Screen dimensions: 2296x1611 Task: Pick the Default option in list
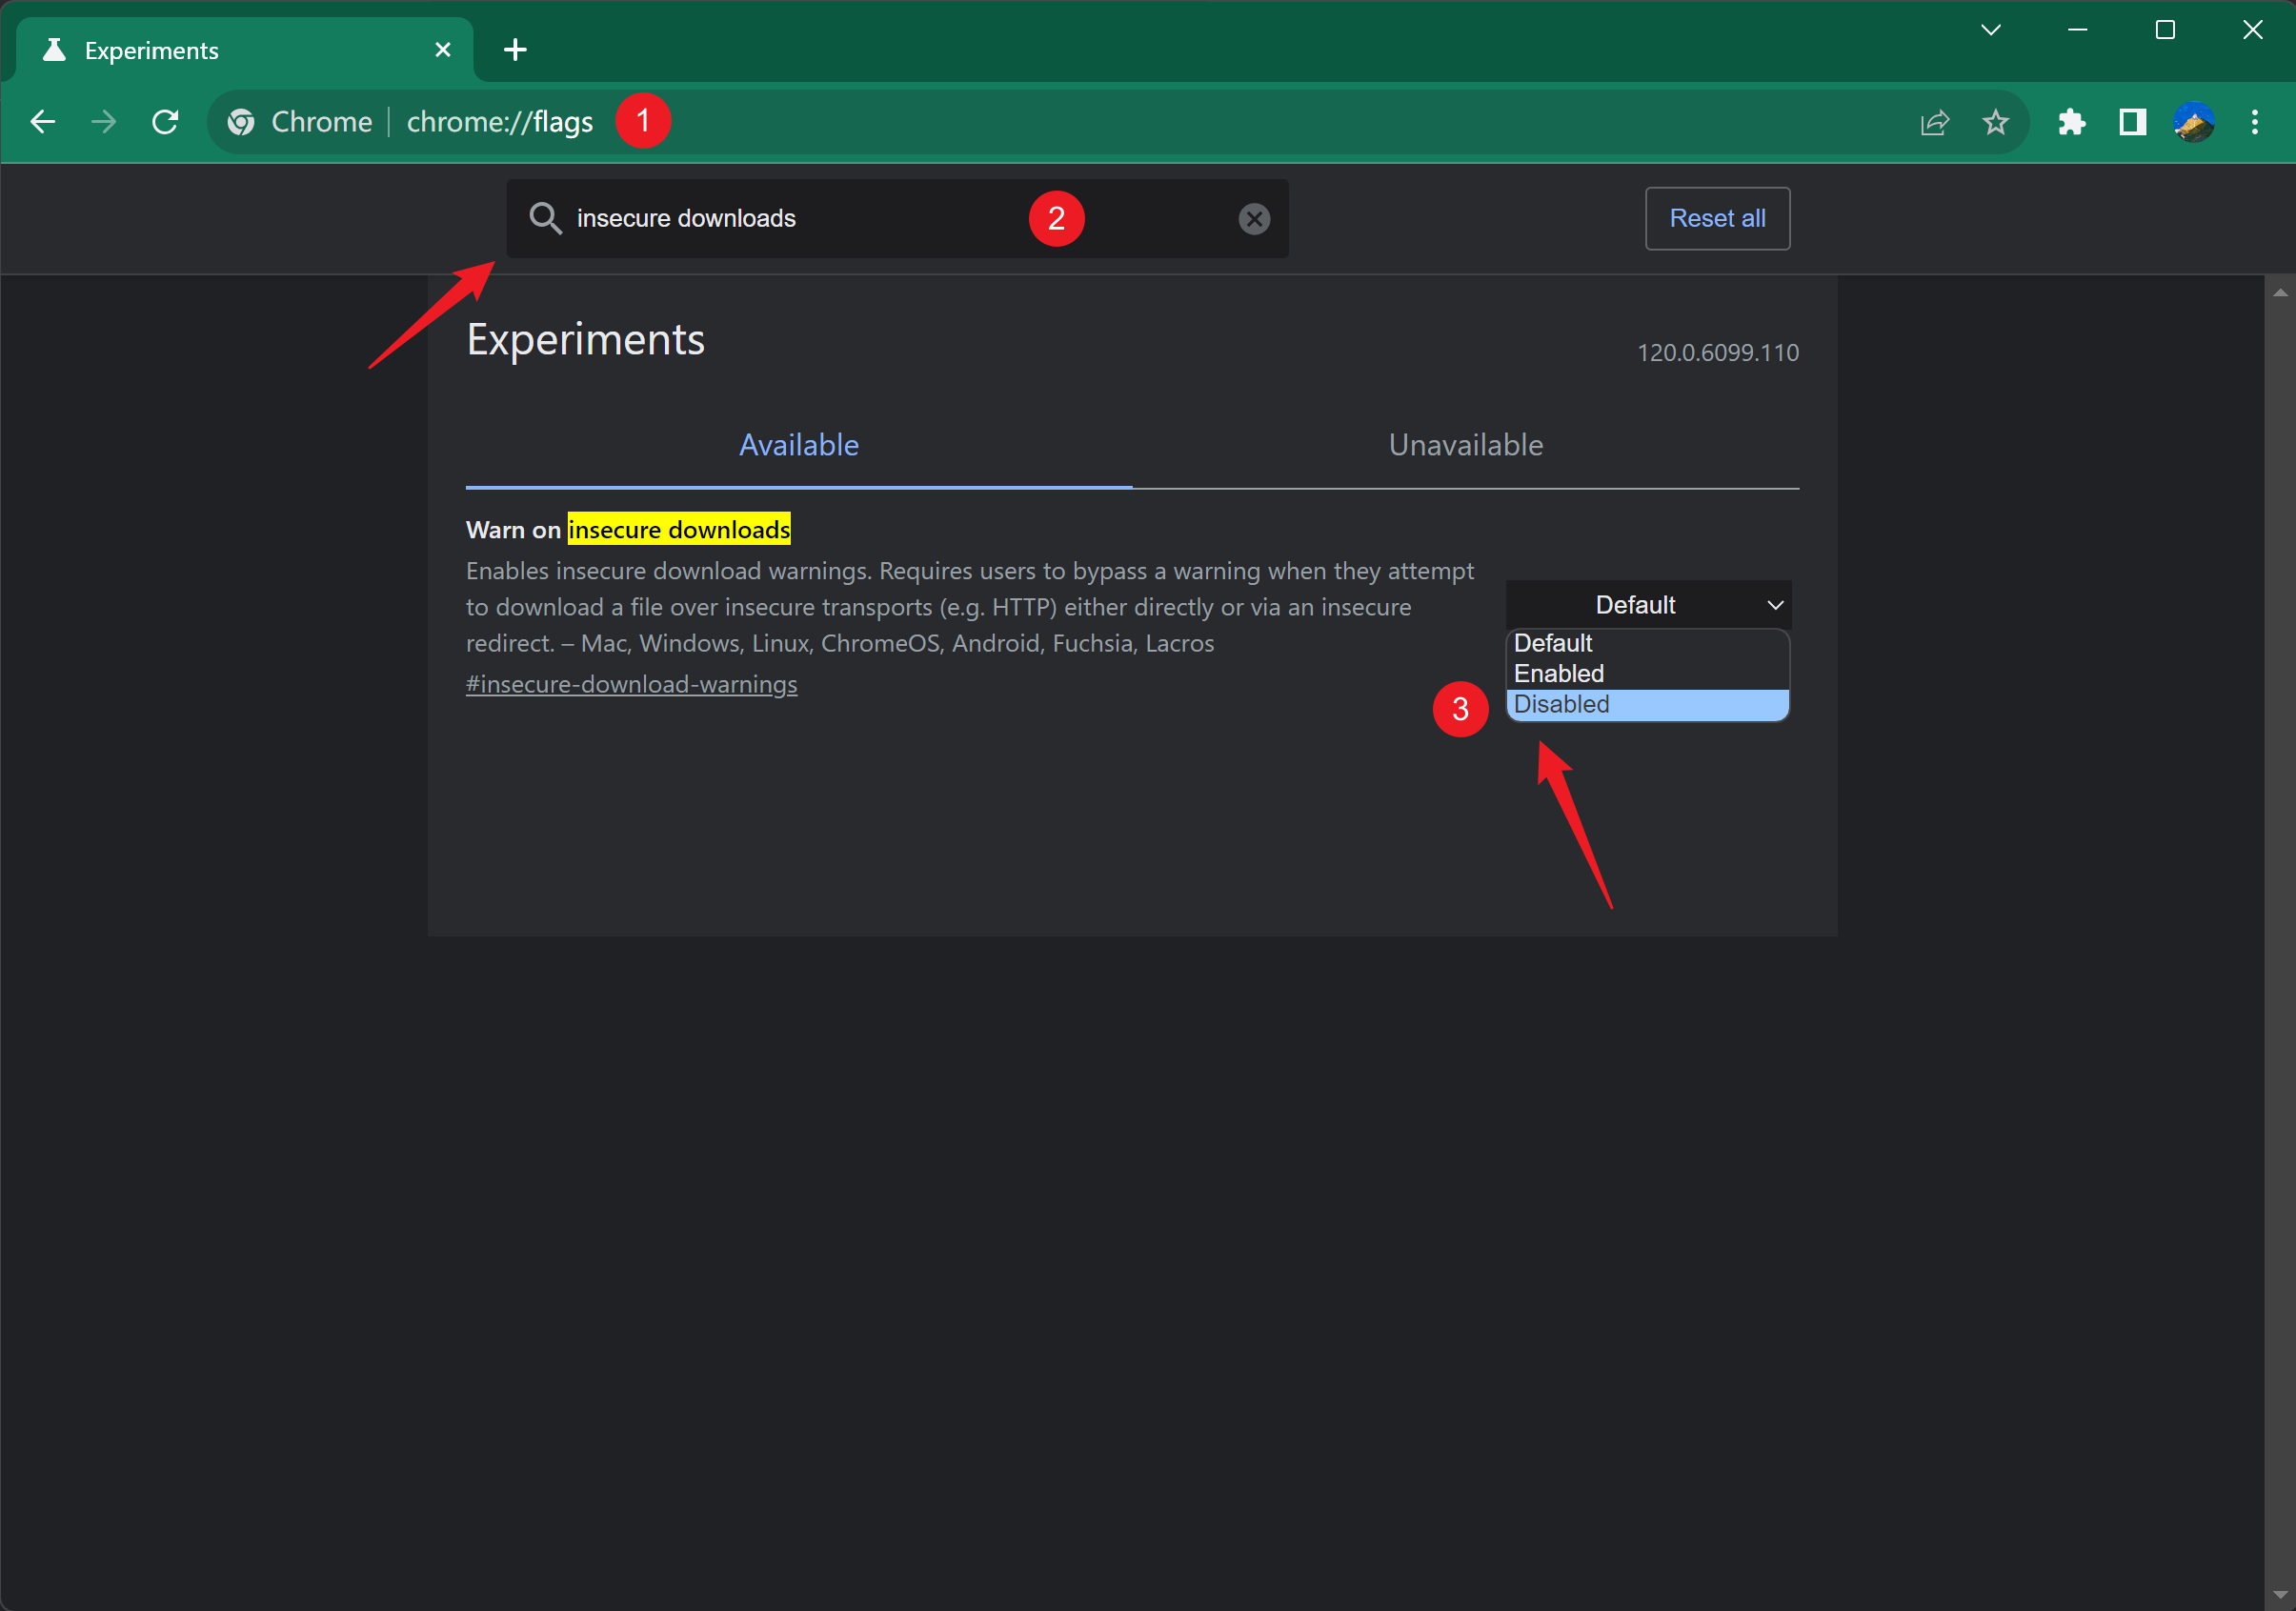point(1646,643)
